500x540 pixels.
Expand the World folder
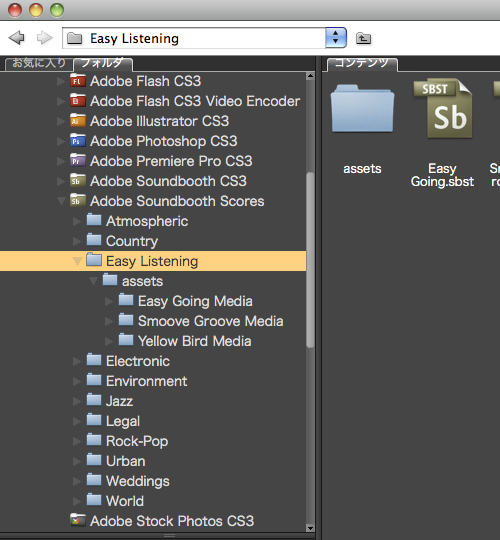click(77, 501)
